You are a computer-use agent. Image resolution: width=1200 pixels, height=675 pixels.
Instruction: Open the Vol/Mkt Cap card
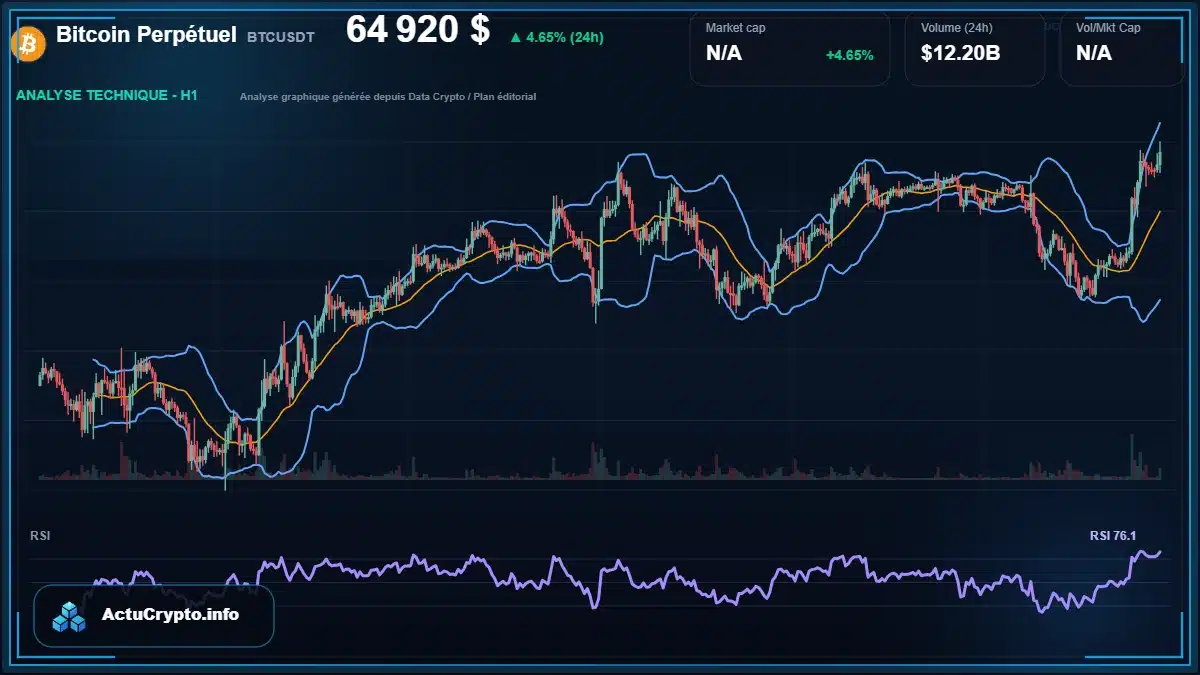pyautogui.click(x=1122, y=48)
